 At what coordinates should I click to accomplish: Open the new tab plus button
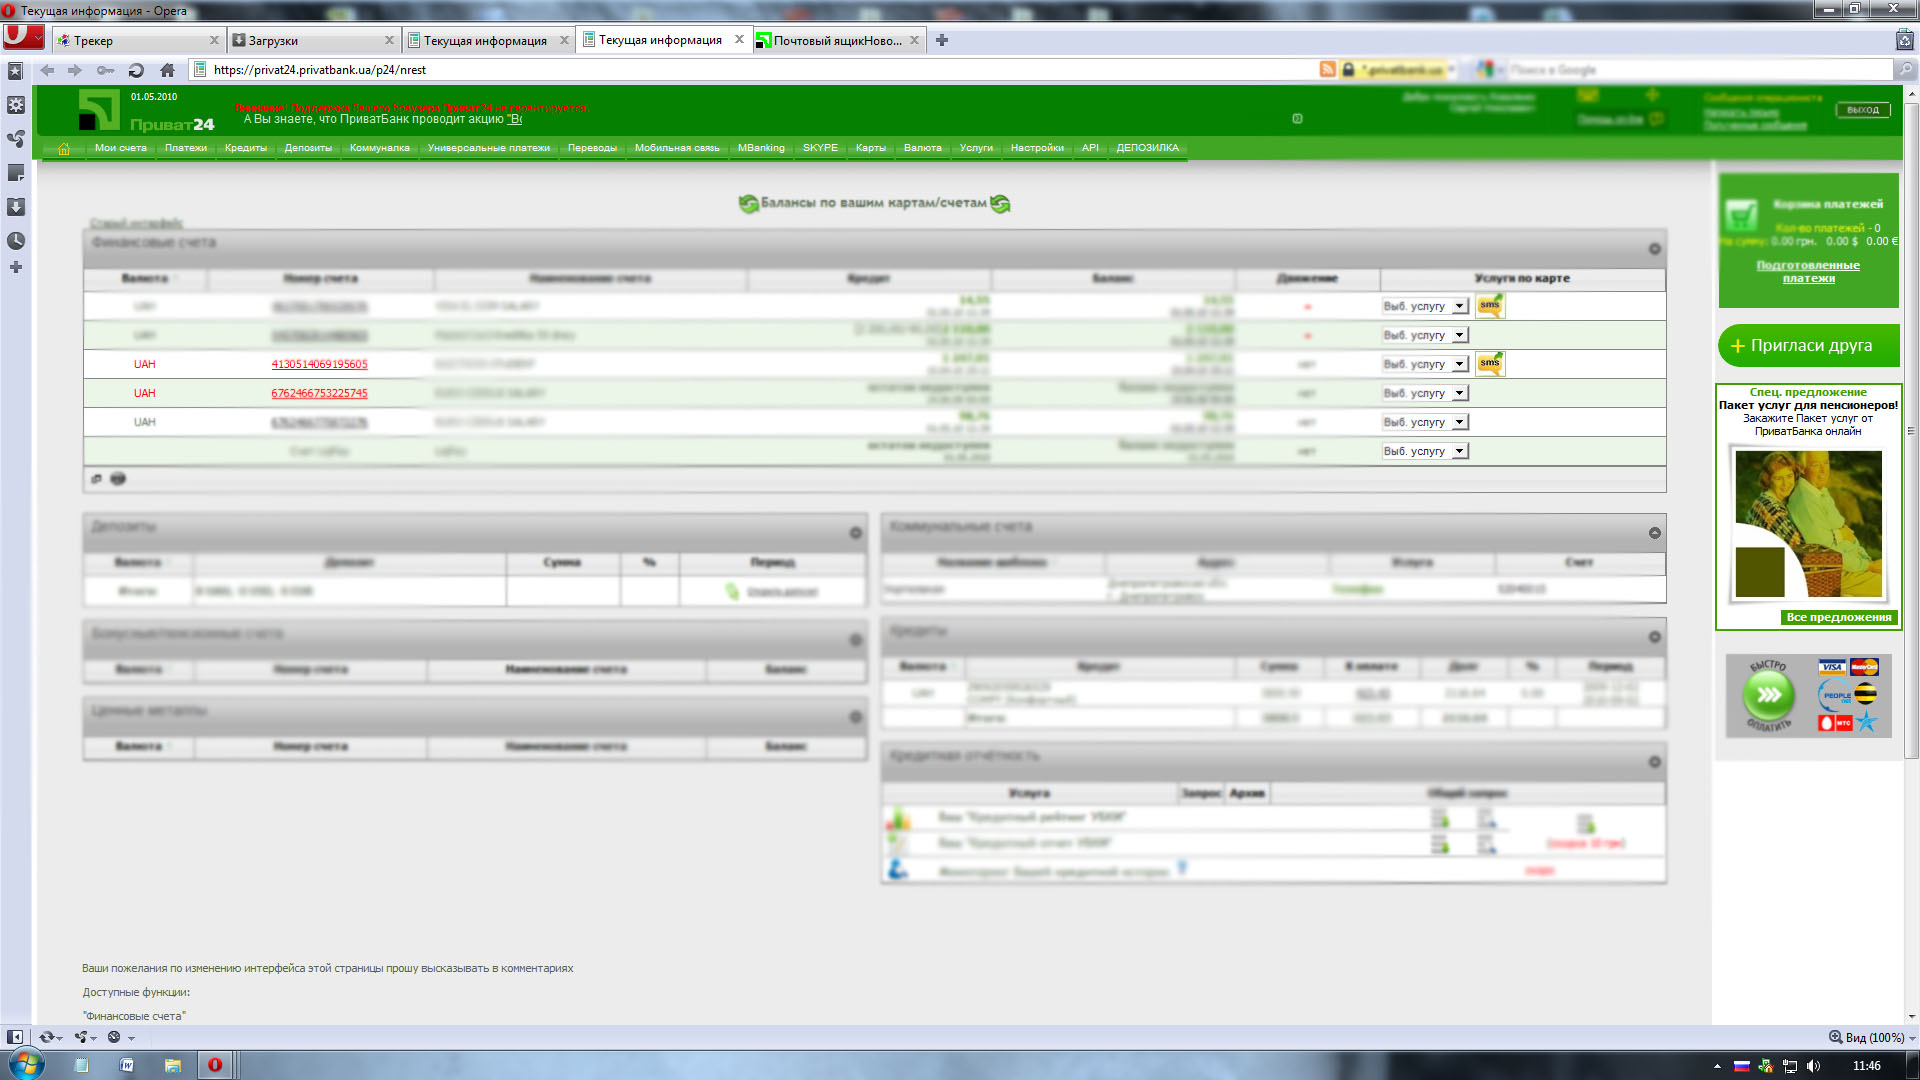pos(941,40)
